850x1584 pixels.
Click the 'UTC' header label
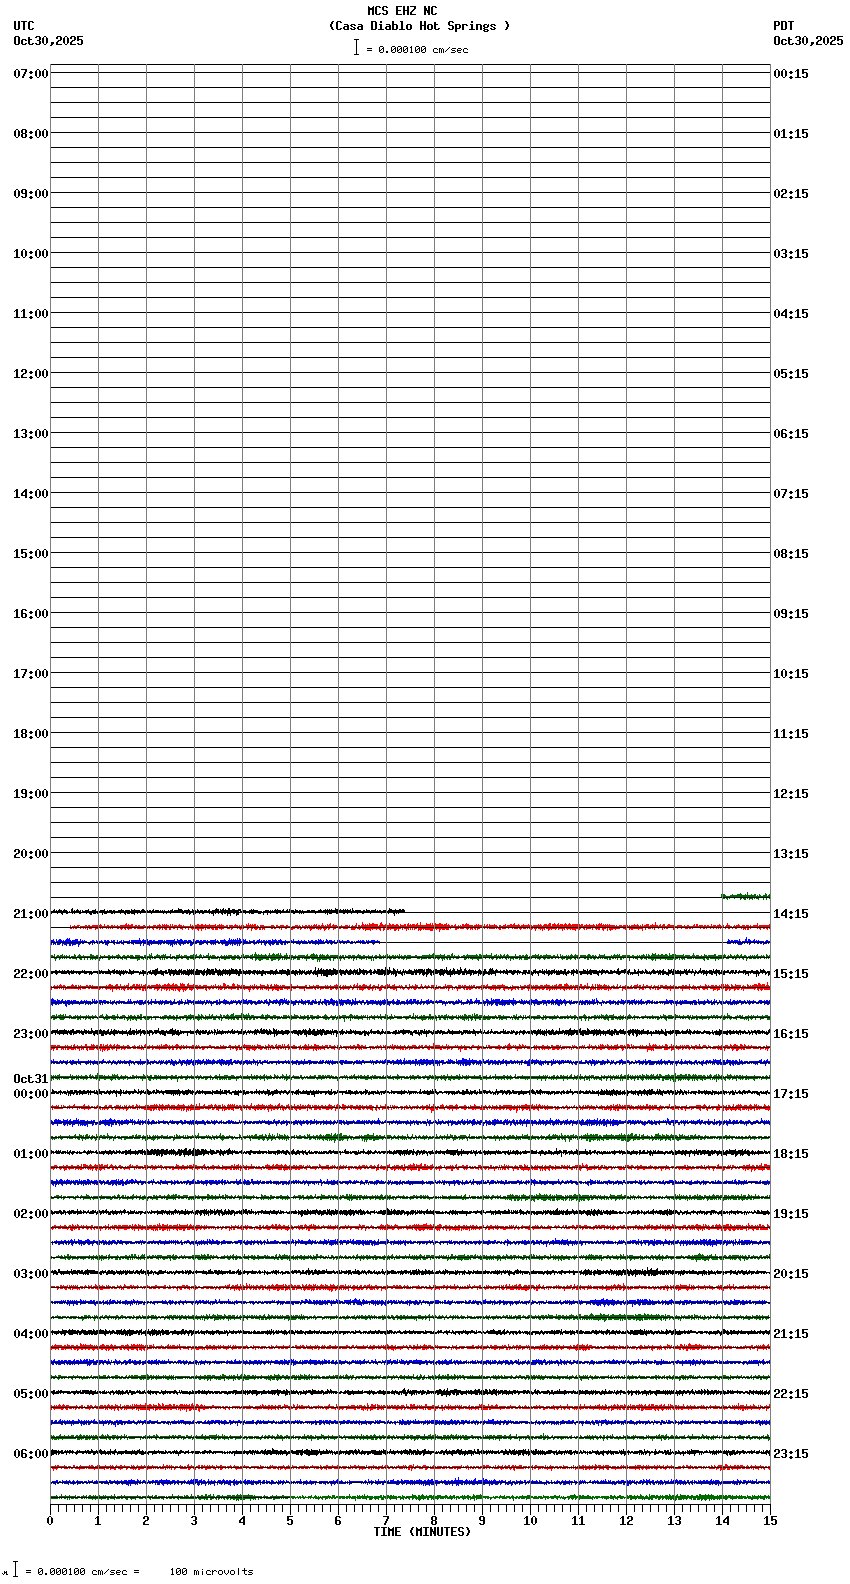[x=24, y=26]
